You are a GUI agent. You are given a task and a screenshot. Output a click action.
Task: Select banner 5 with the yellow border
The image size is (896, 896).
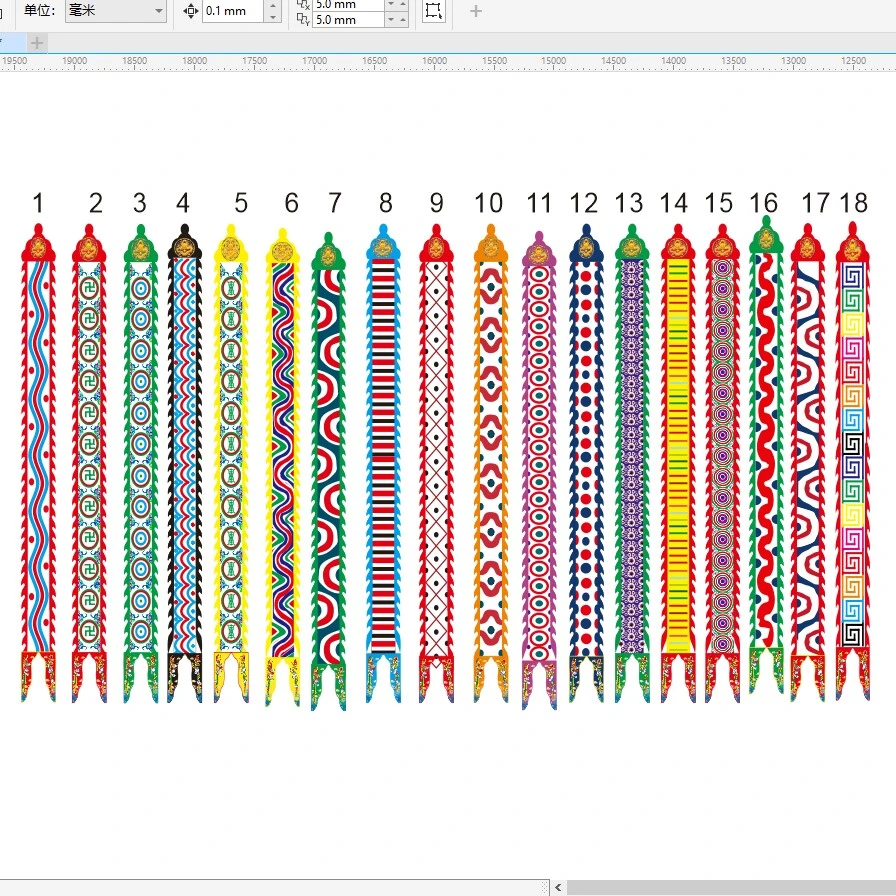pyautogui.click(x=231, y=450)
